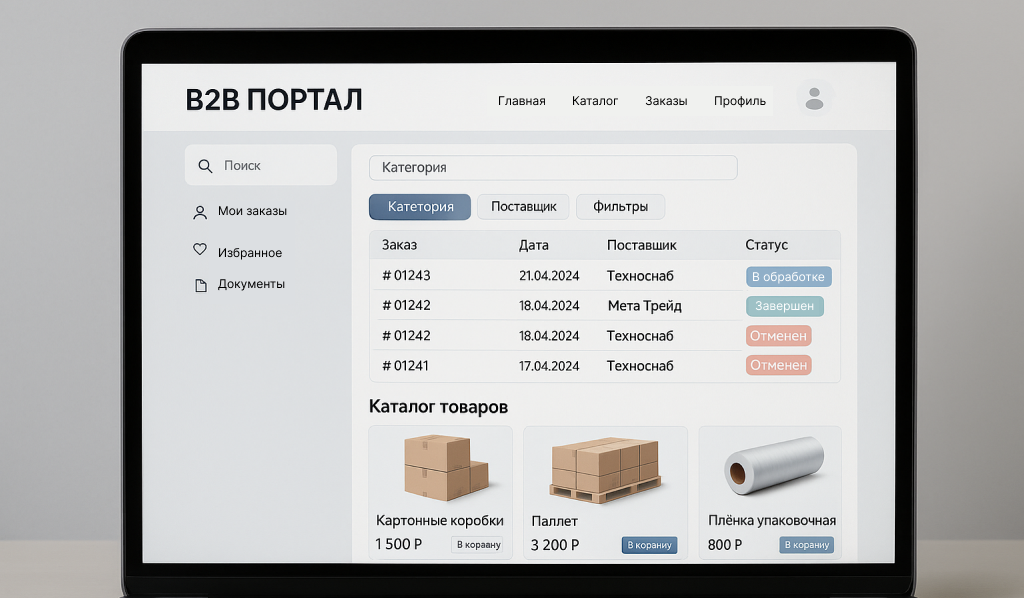Viewport: 1024px width, 598px height.
Task: Open the Главная menu item
Action: point(521,101)
